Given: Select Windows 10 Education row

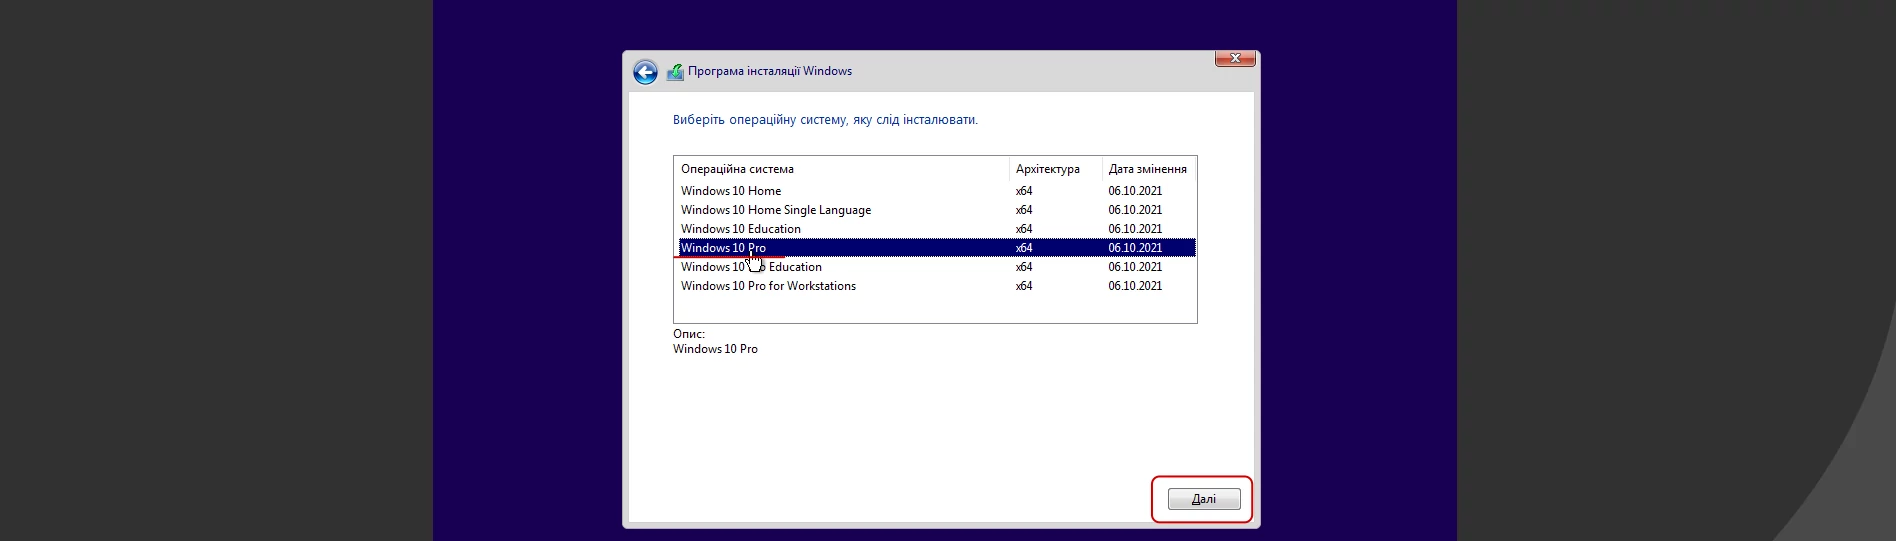Looking at the screenshot, I should click(x=936, y=229).
